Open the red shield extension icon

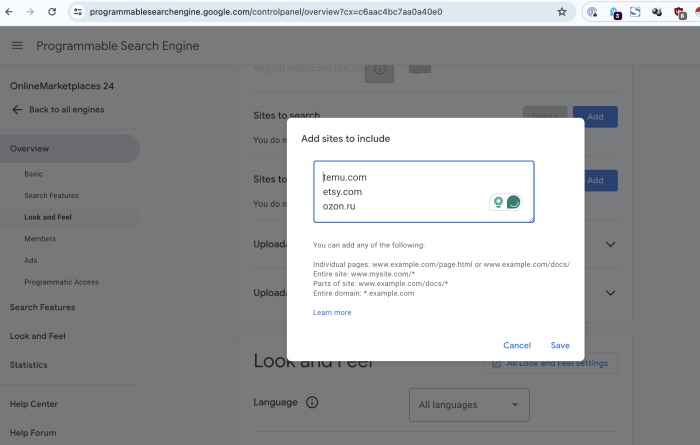point(679,13)
